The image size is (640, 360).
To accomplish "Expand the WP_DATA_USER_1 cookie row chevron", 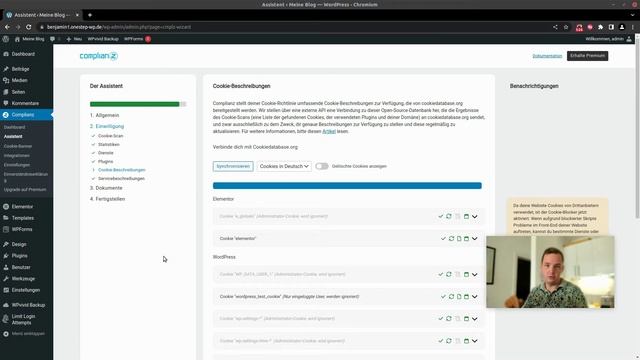I will pos(474,274).
